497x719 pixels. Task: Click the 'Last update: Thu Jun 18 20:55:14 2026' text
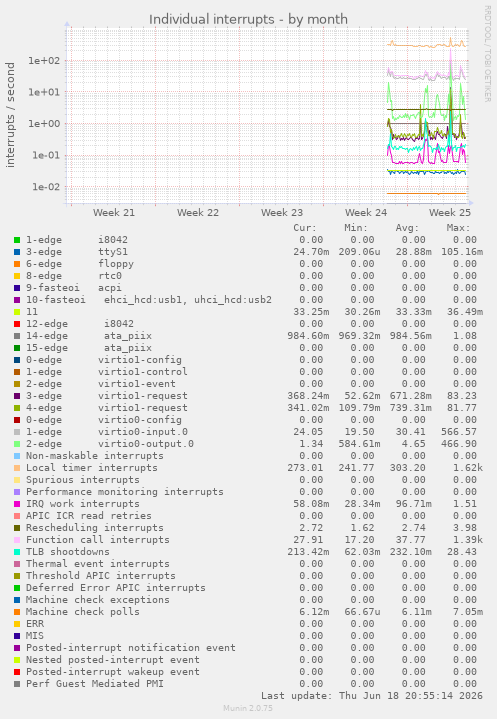point(372,696)
